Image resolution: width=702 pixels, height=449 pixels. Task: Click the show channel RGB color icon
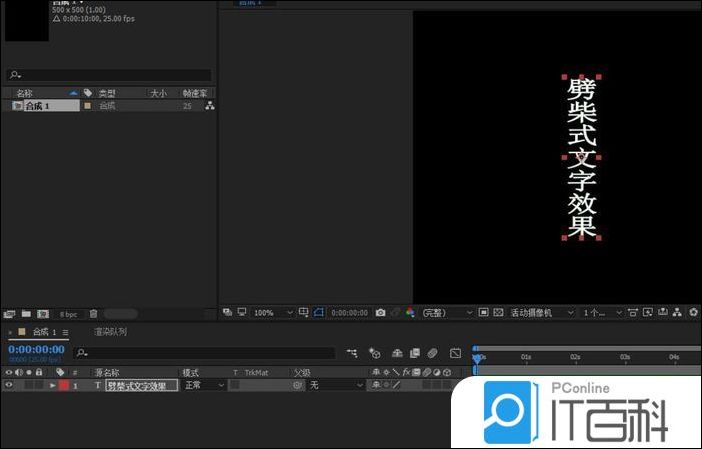(409, 313)
